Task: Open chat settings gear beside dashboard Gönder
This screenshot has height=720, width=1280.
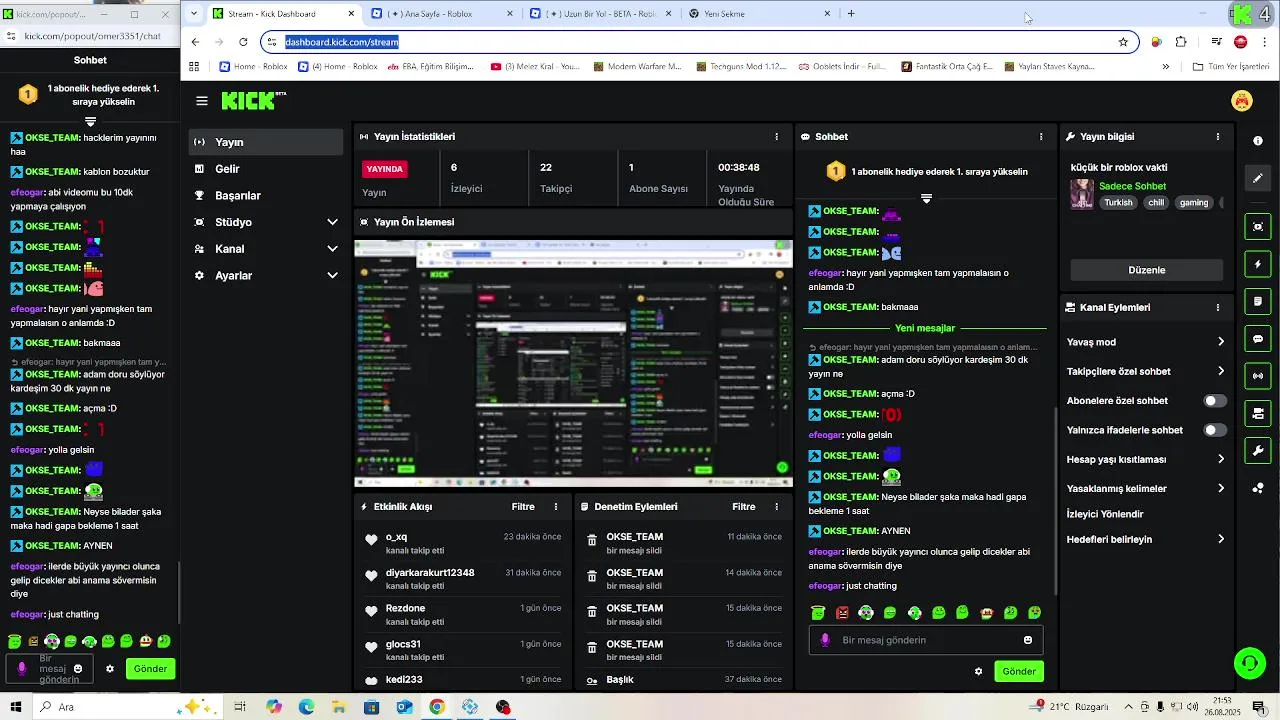Action: tap(978, 671)
